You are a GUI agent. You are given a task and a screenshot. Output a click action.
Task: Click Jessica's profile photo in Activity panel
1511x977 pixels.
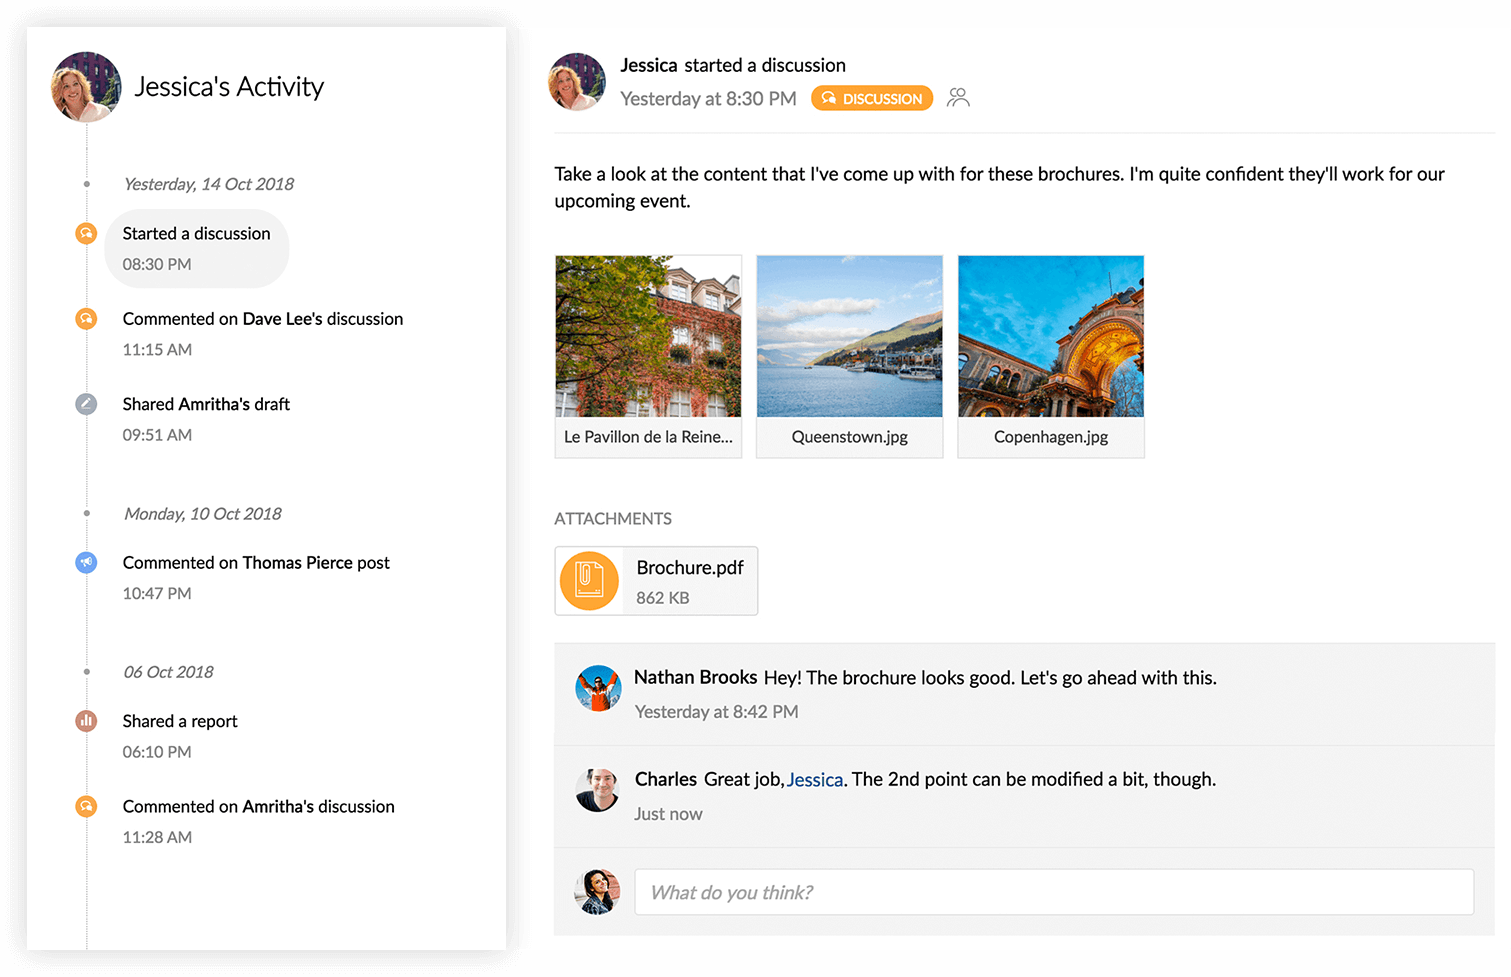(x=86, y=87)
